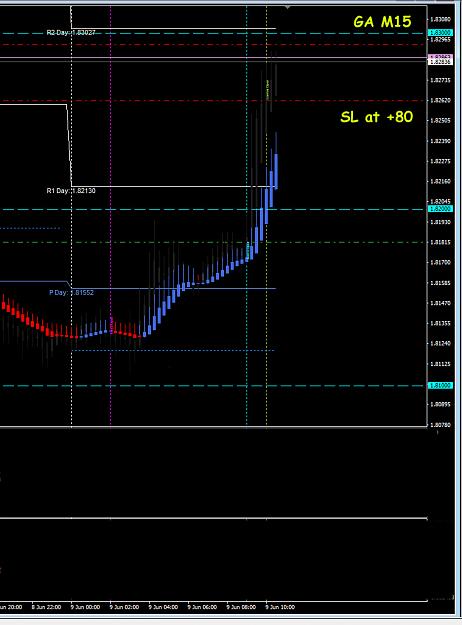The image size is (462, 625).
Task: Click the magenta dashed vertical session line
Action: click(110, 215)
